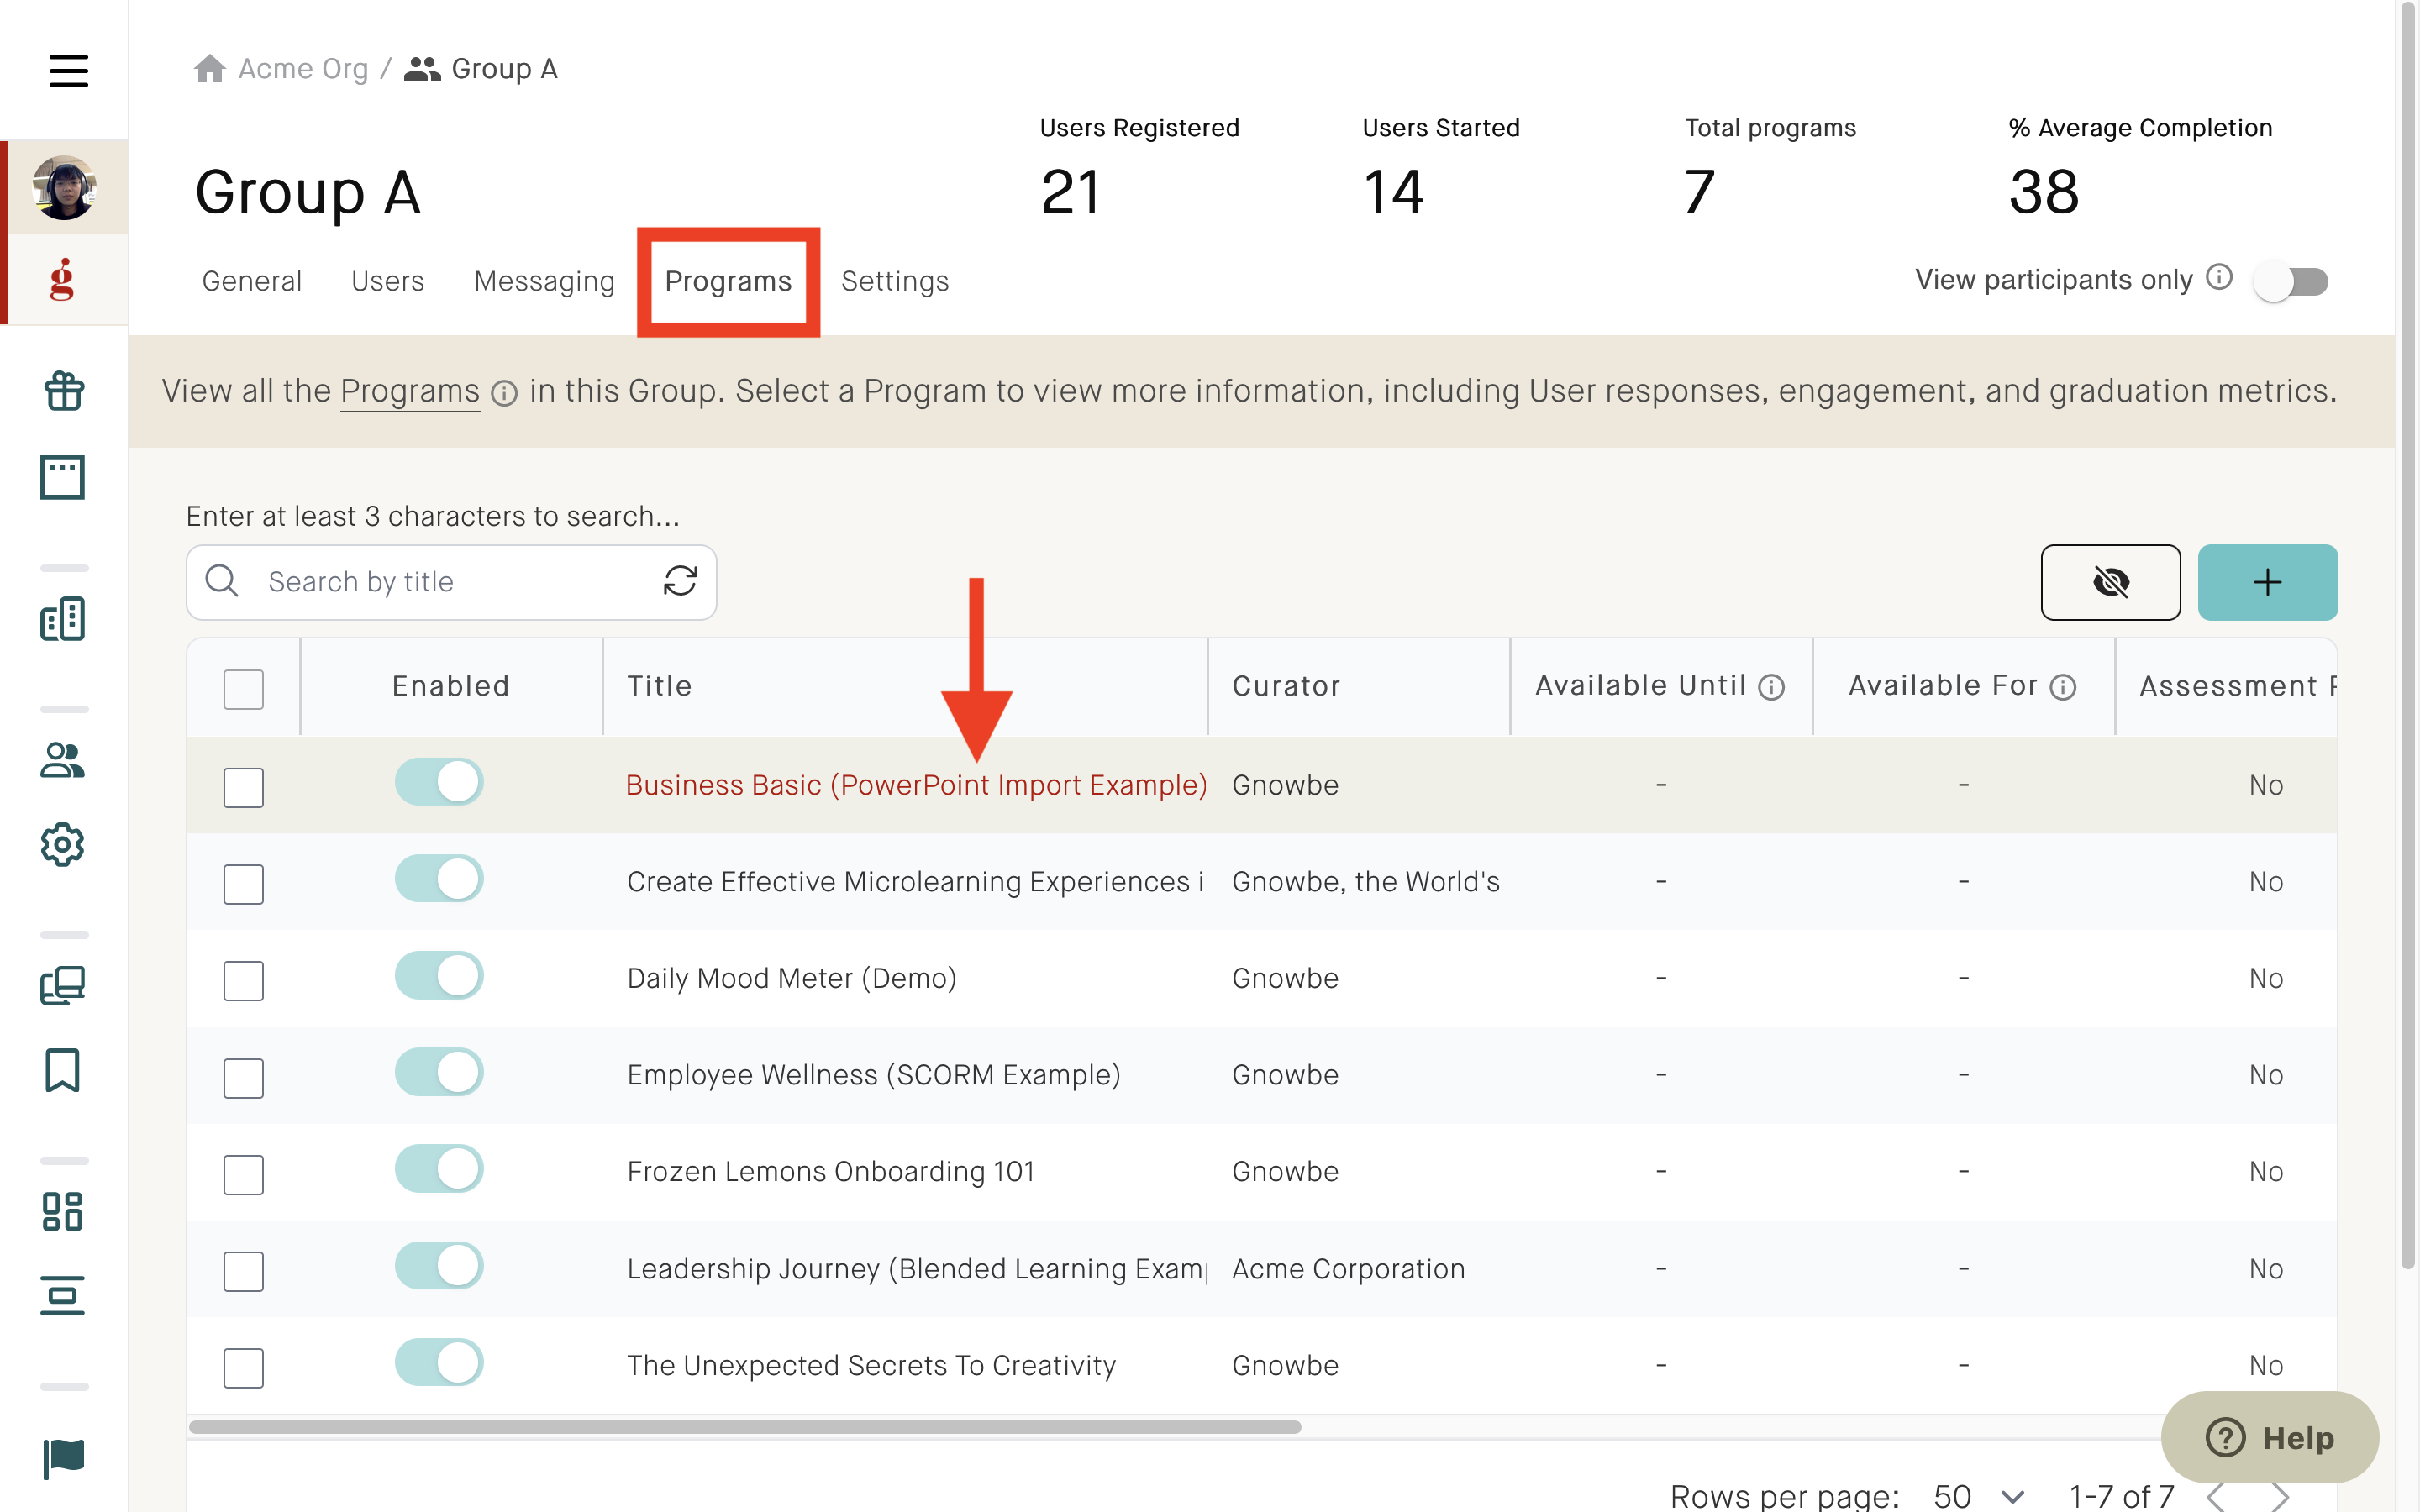Click the gift box sidebar icon

pyautogui.click(x=63, y=391)
